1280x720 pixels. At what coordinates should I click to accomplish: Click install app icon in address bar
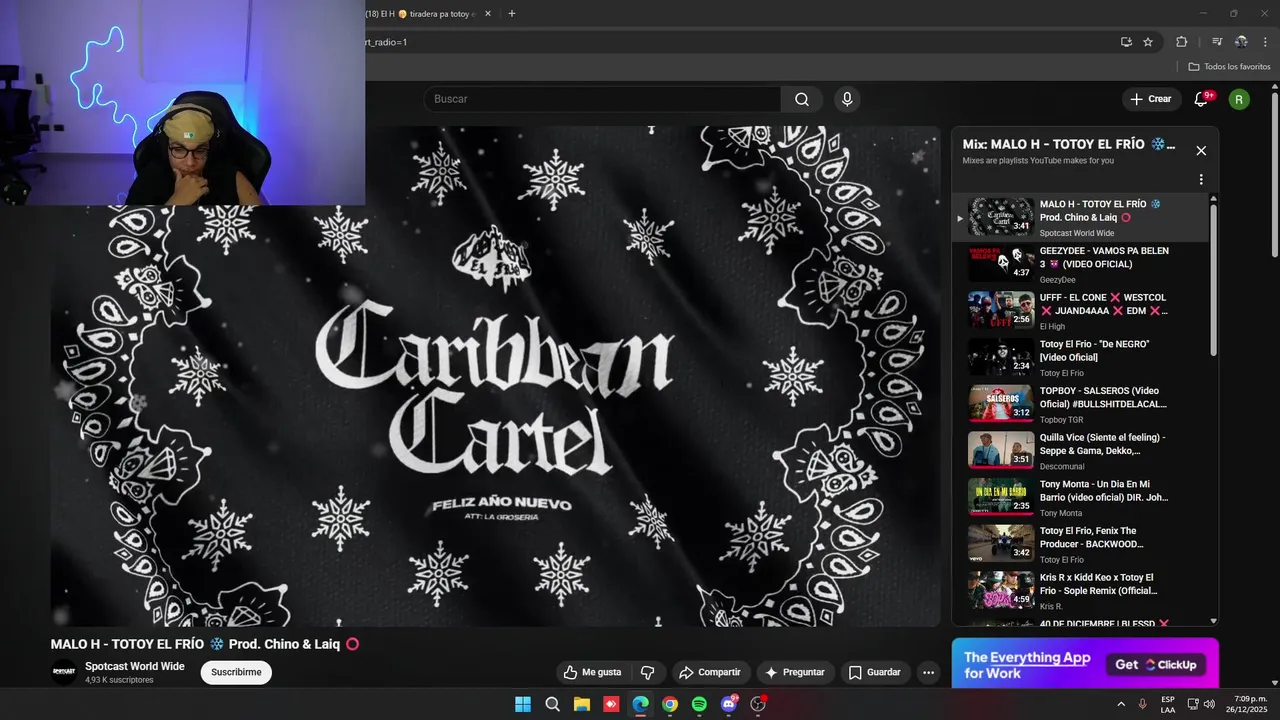pos(1126,42)
